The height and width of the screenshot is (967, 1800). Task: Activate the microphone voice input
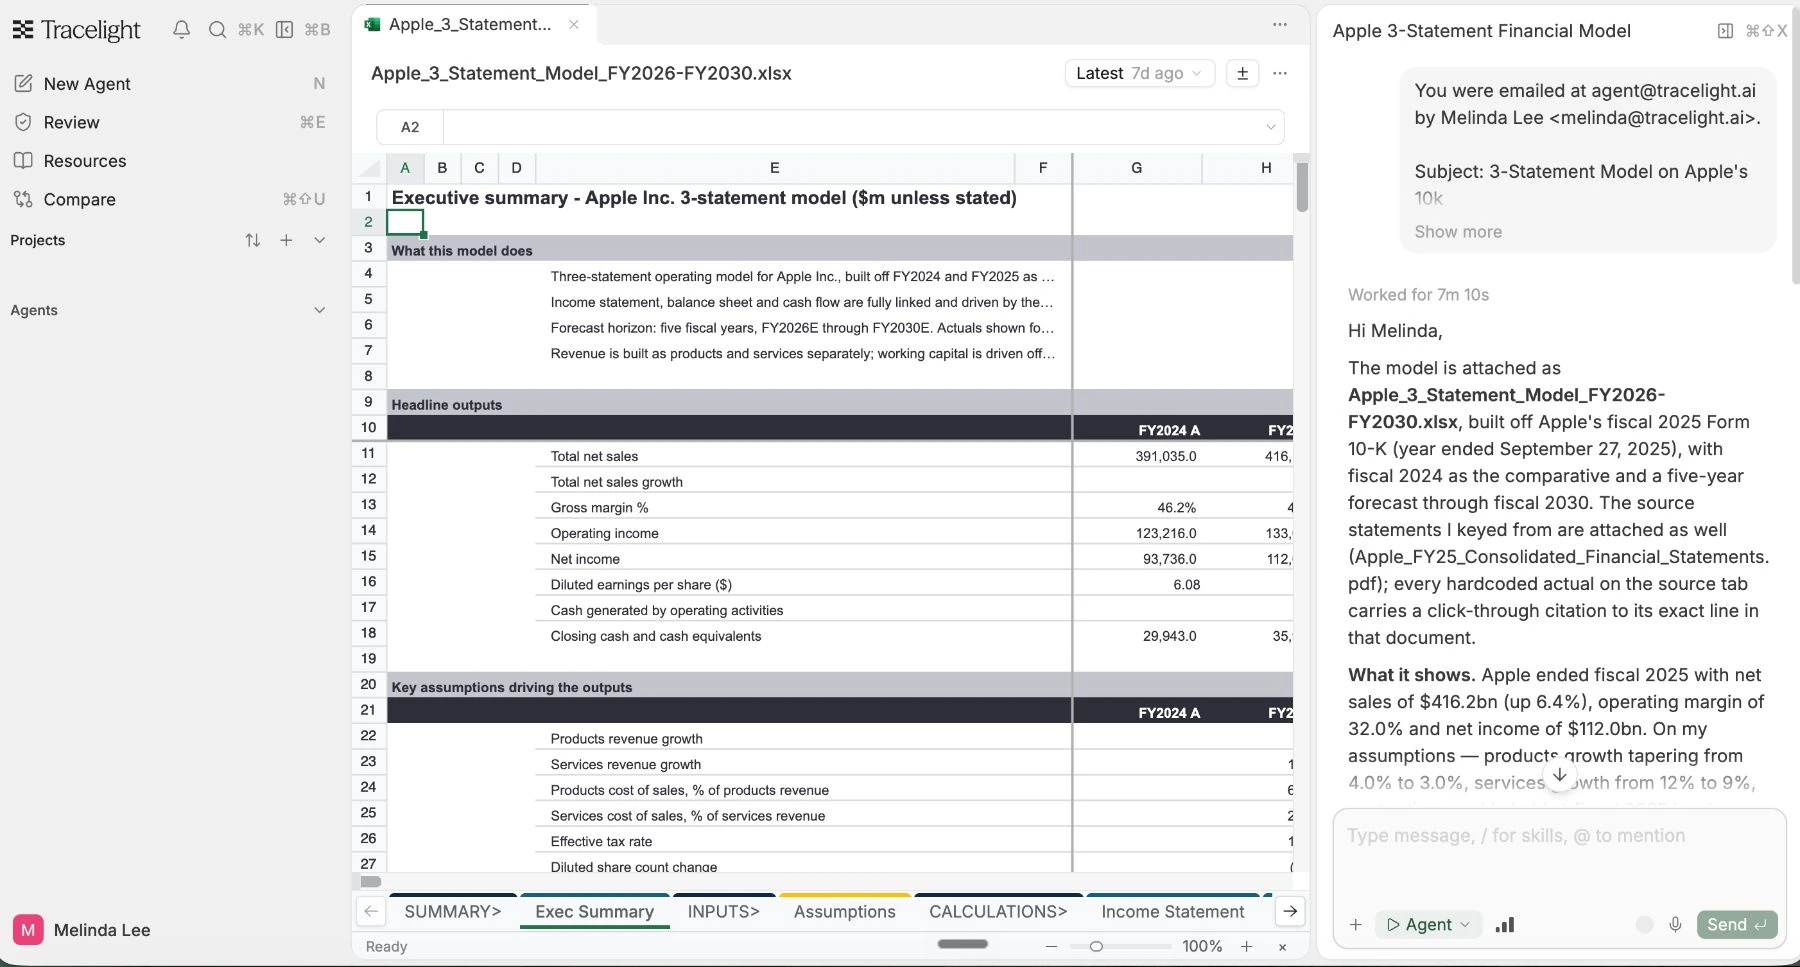point(1676,925)
